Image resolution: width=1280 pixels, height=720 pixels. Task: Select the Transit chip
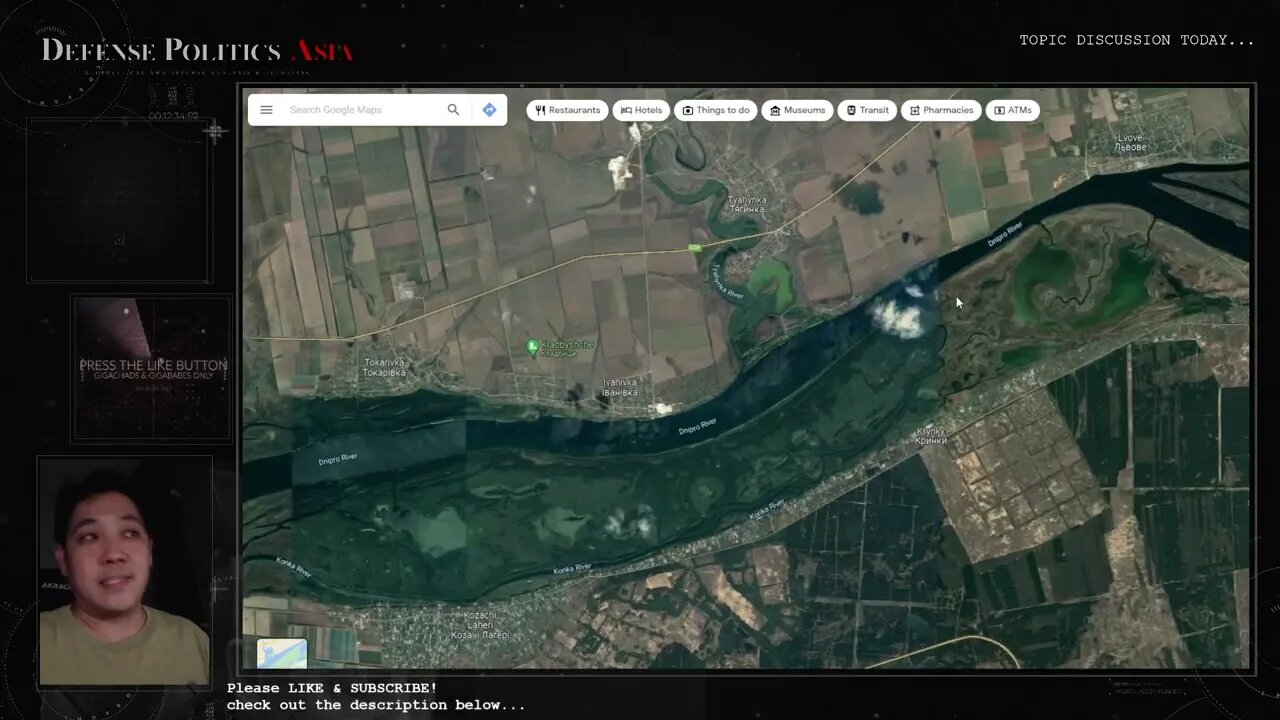[x=867, y=110]
